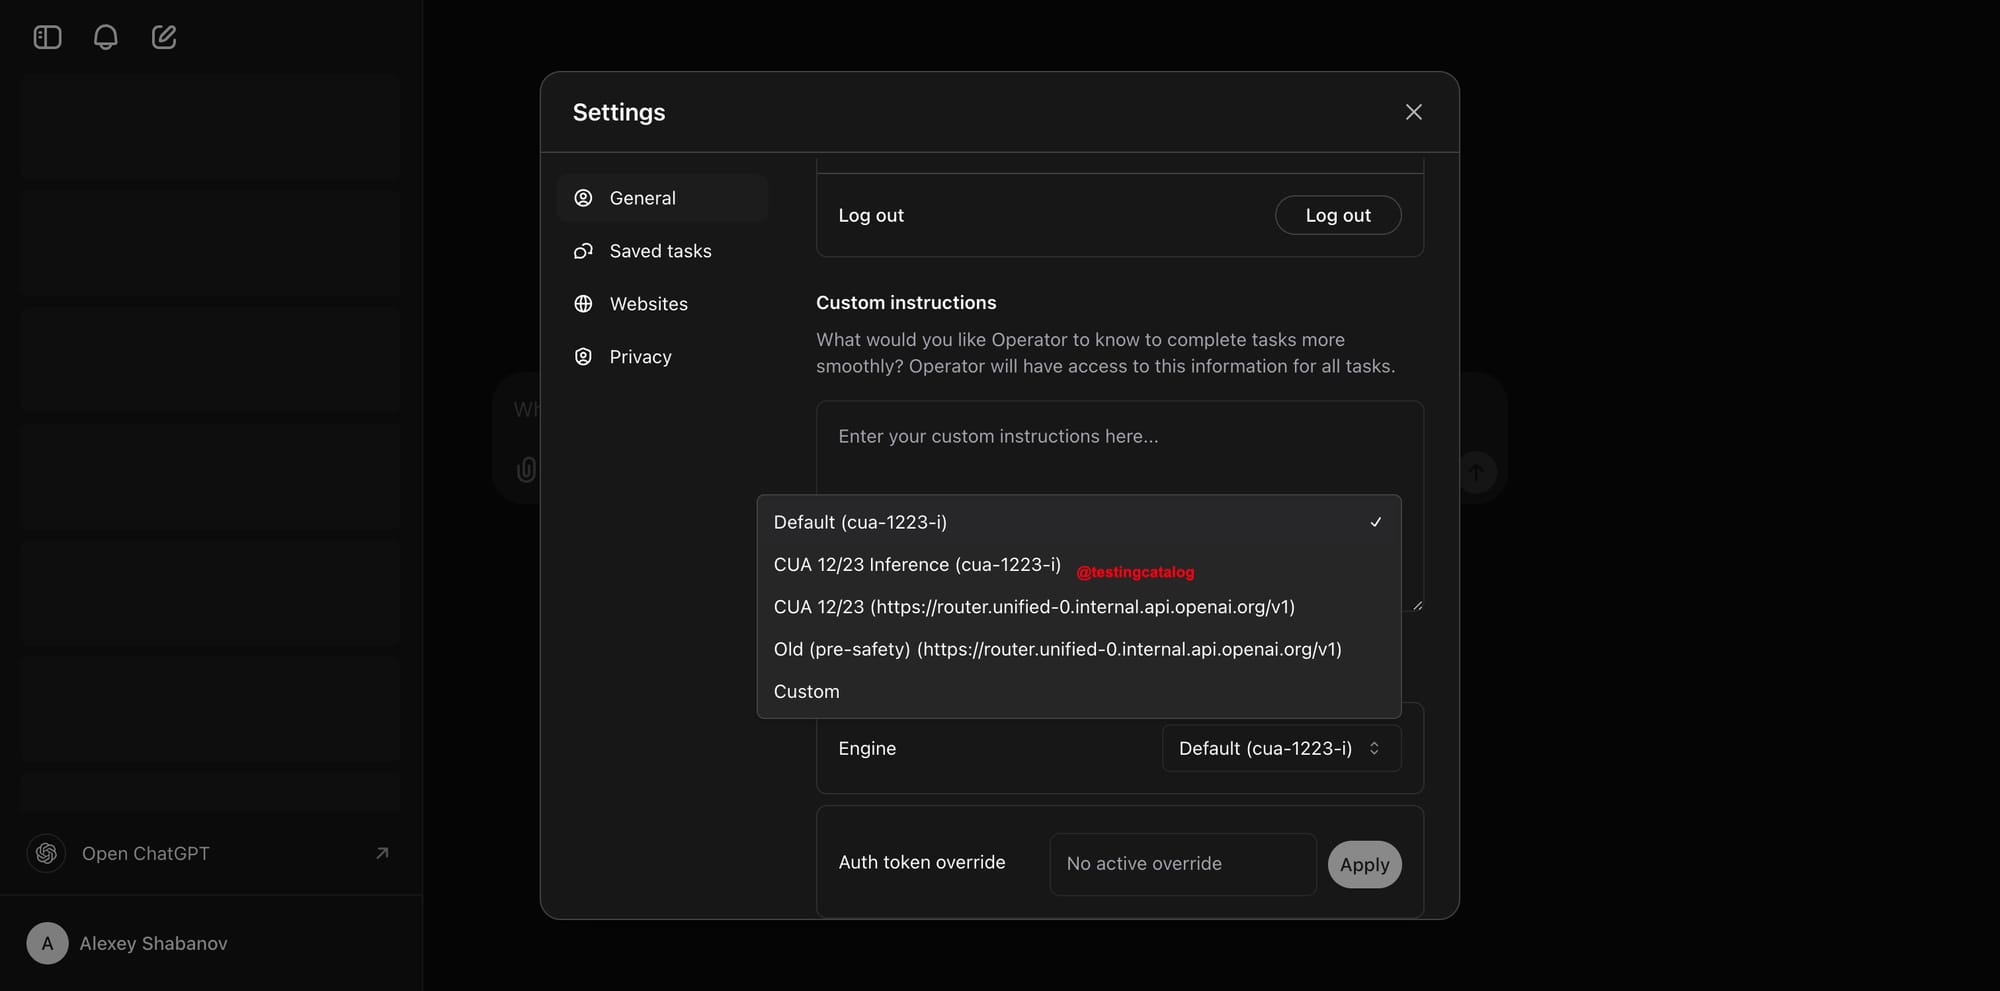Click the user avatar A
2000x991 pixels.
(47, 943)
